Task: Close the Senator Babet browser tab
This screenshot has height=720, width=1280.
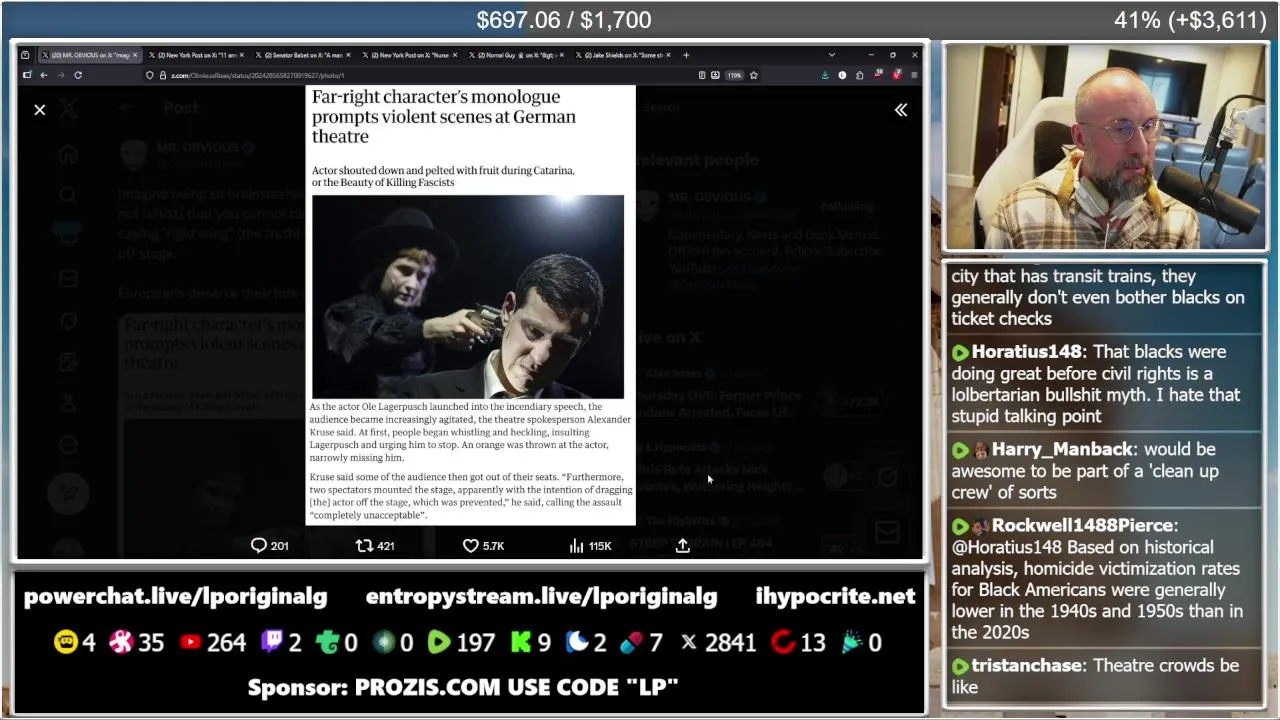Action: (349, 55)
